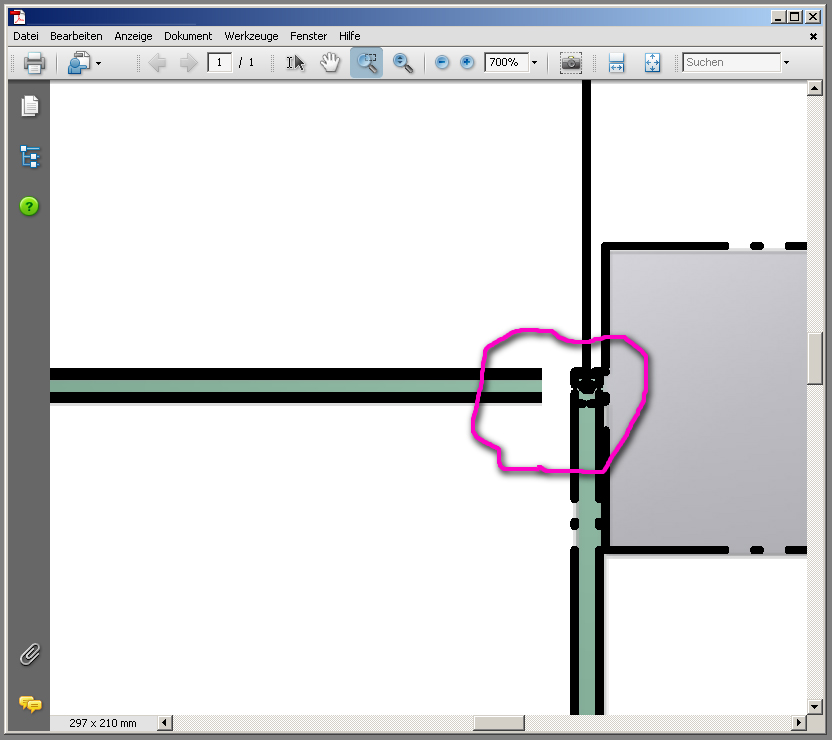Select the Snapshot camera tool
832x740 pixels.
tap(571, 63)
